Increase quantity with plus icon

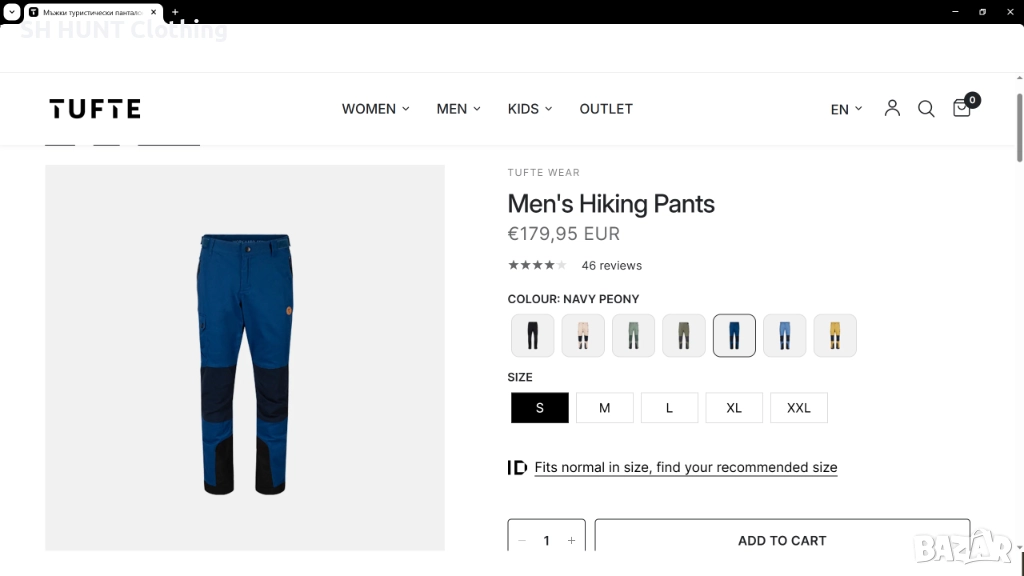571,540
